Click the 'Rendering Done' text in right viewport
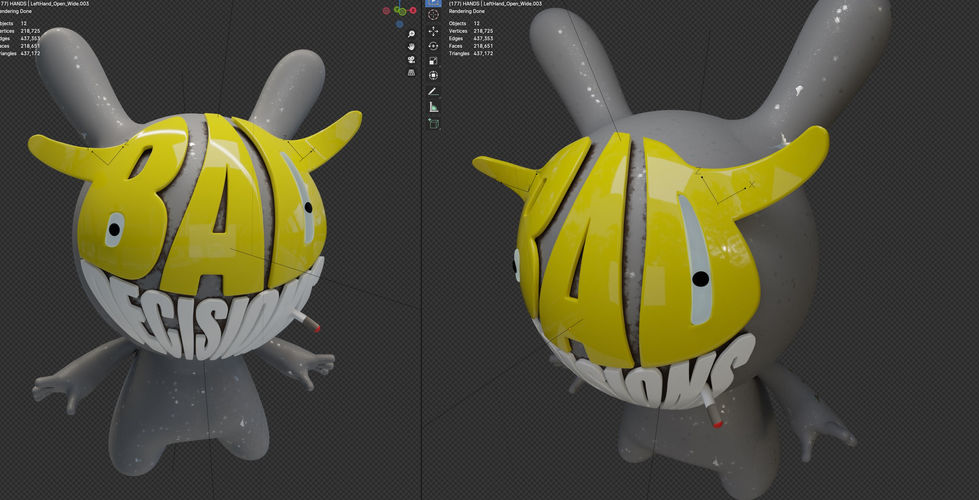Screen dimensions: 979x500 [x=469, y=11]
